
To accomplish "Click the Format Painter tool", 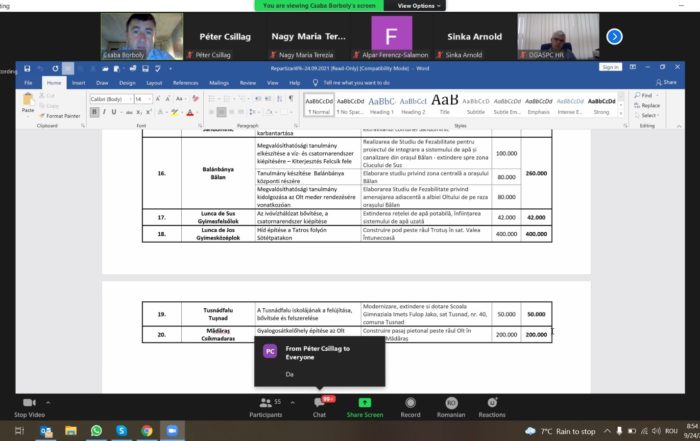I will point(63,116).
